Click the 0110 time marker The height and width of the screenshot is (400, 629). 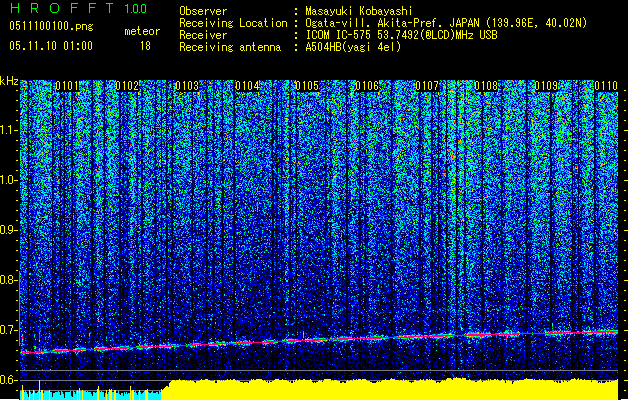pyautogui.click(x=605, y=87)
